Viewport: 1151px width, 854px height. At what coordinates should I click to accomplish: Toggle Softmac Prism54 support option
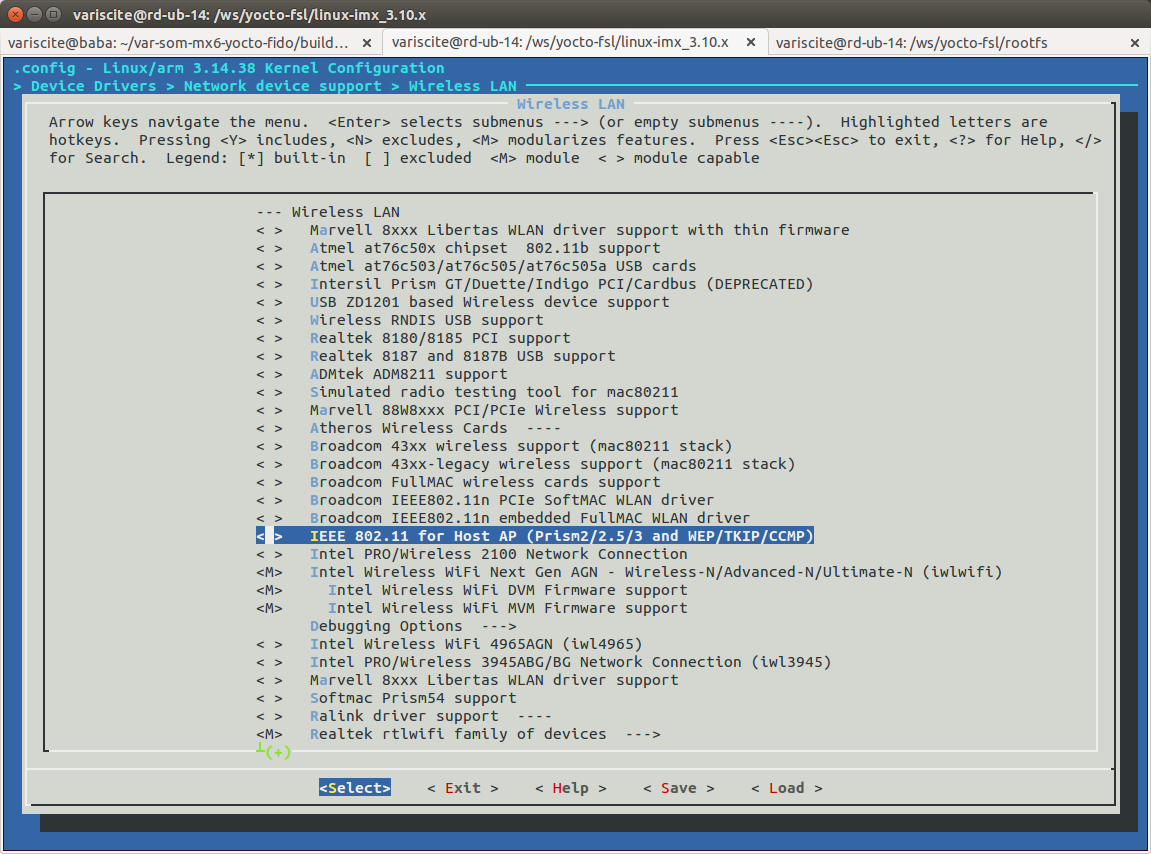tap(413, 698)
